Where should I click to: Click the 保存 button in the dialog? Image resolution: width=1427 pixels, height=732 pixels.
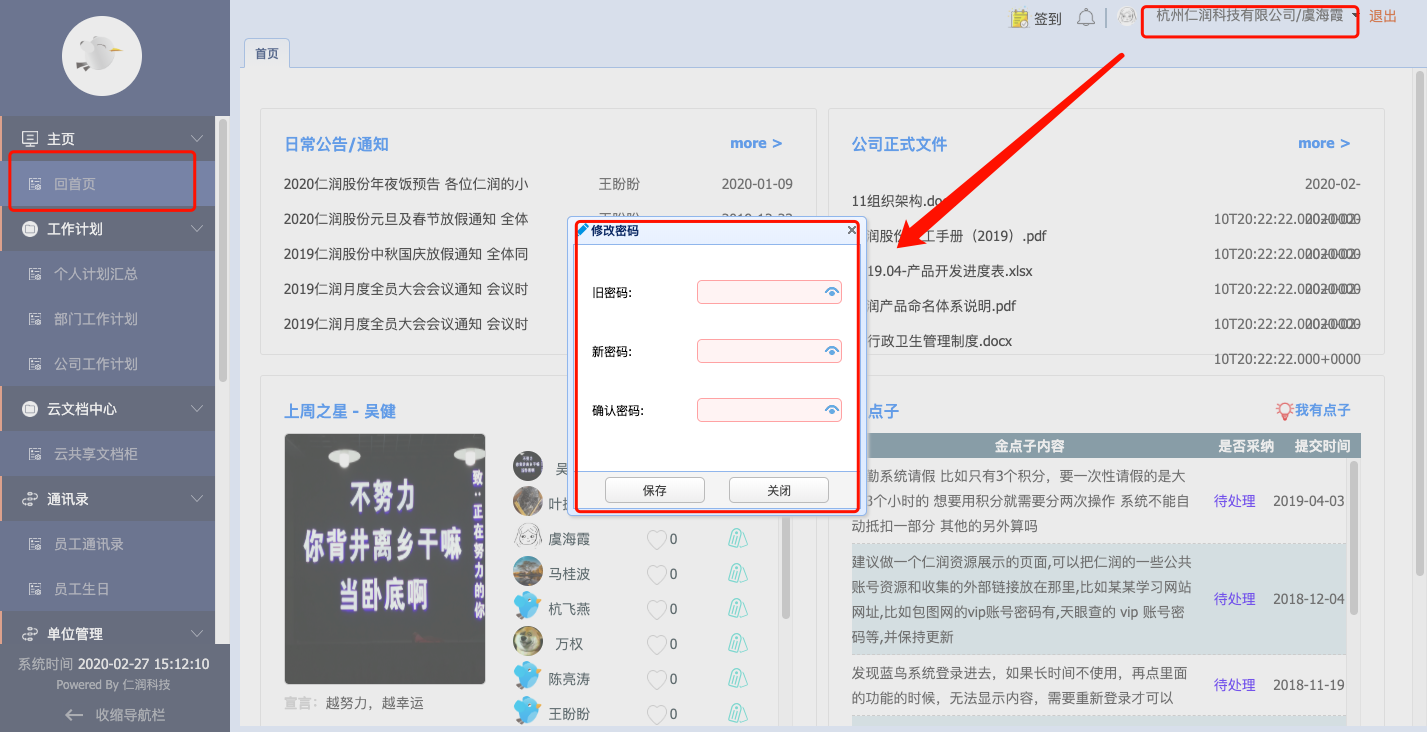[x=655, y=490]
